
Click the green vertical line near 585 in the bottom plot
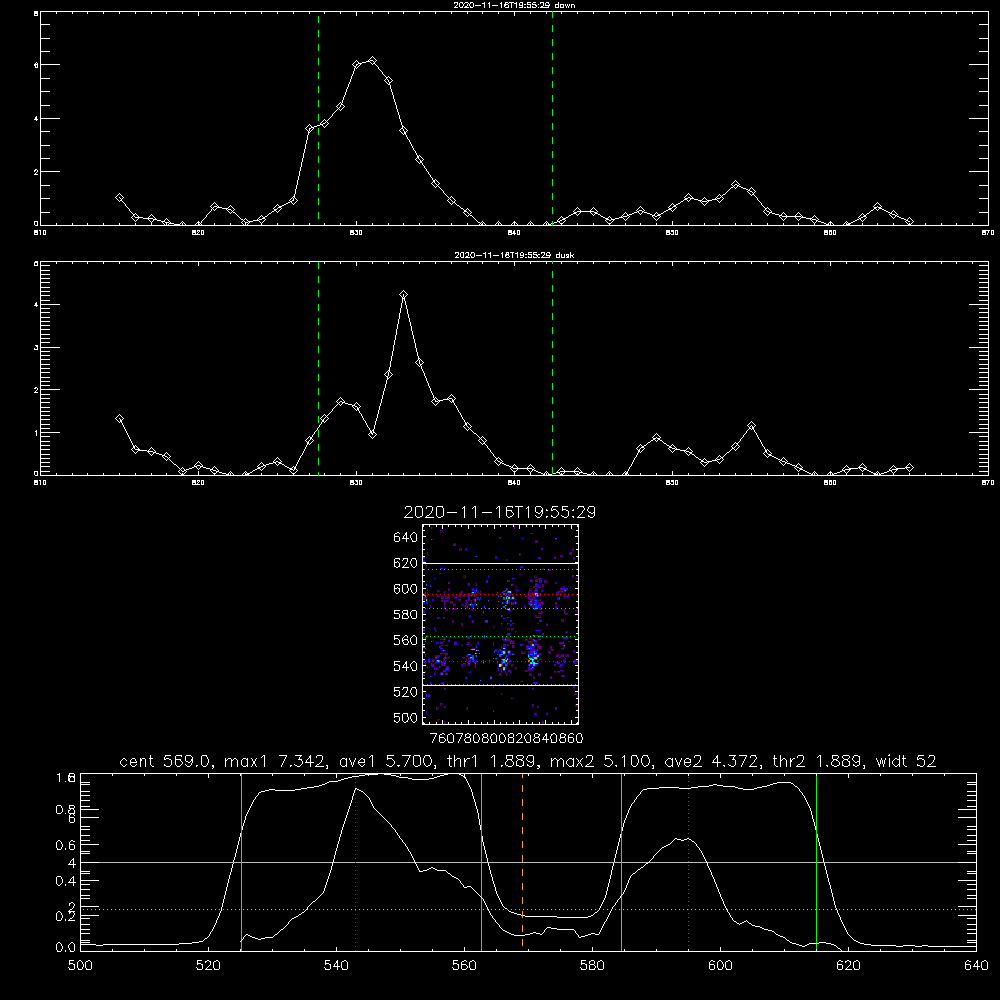point(621,862)
